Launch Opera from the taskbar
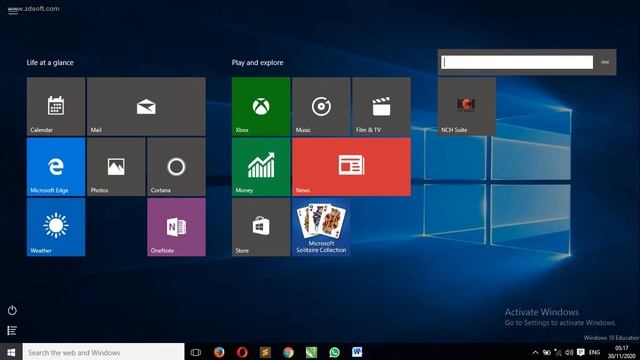 (242, 352)
